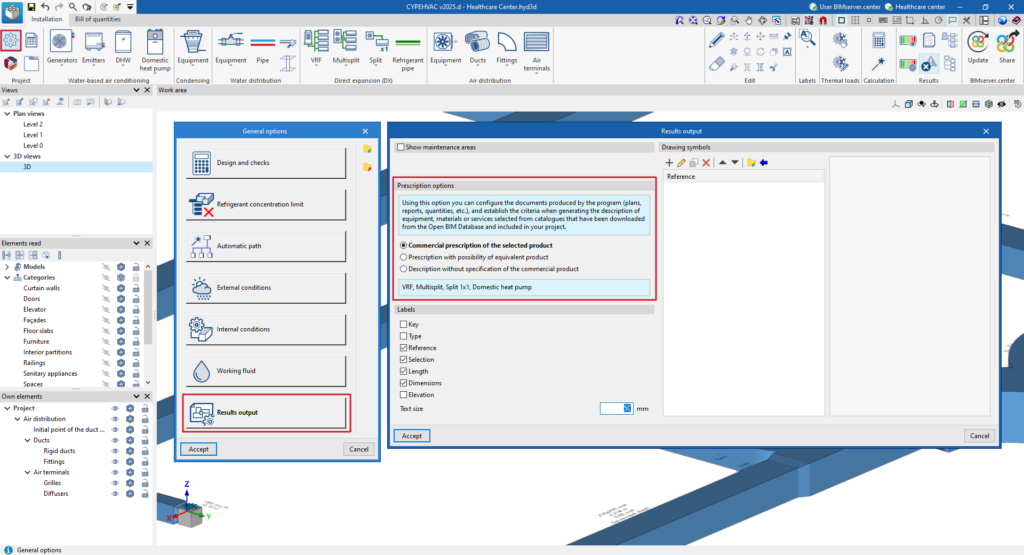Collapse the Plan views tree node
This screenshot has width=1024, height=555.
click(7, 114)
